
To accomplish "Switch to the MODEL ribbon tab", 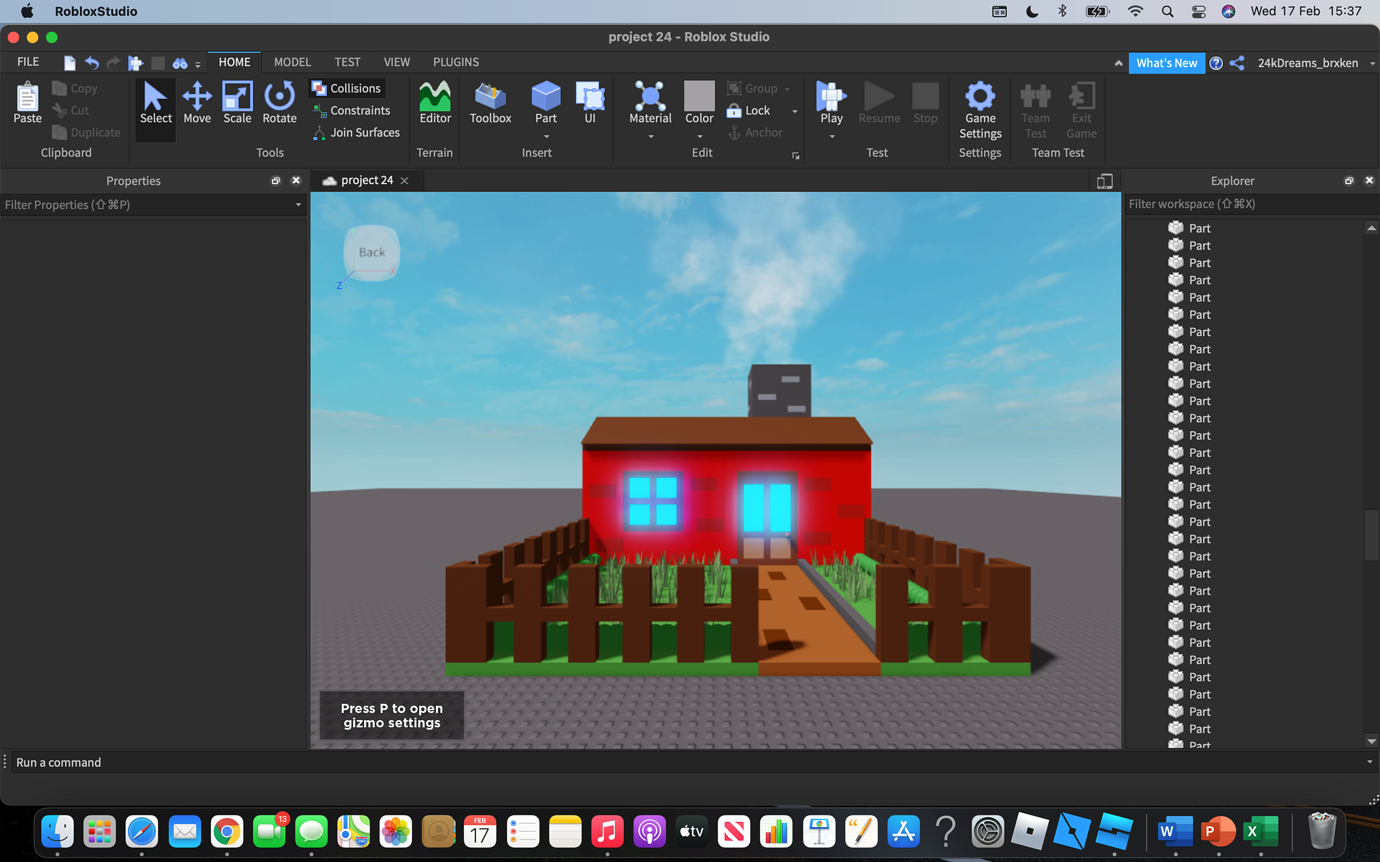I will pos(292,62).
